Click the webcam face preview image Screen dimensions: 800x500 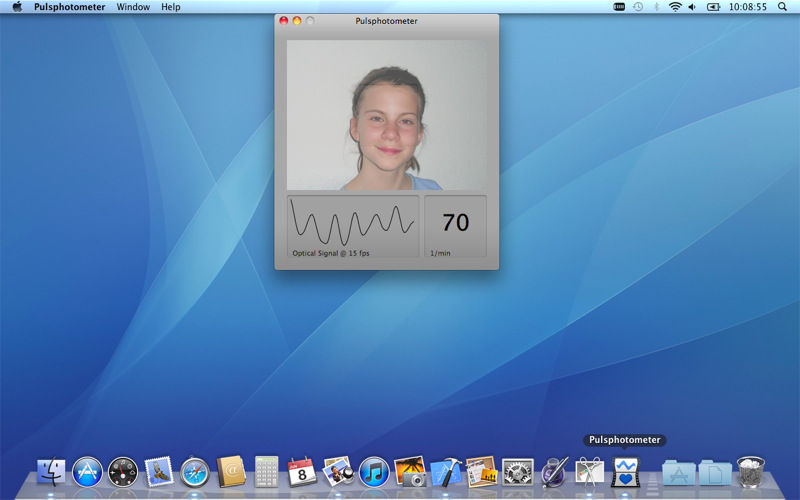tap(386, 115)
